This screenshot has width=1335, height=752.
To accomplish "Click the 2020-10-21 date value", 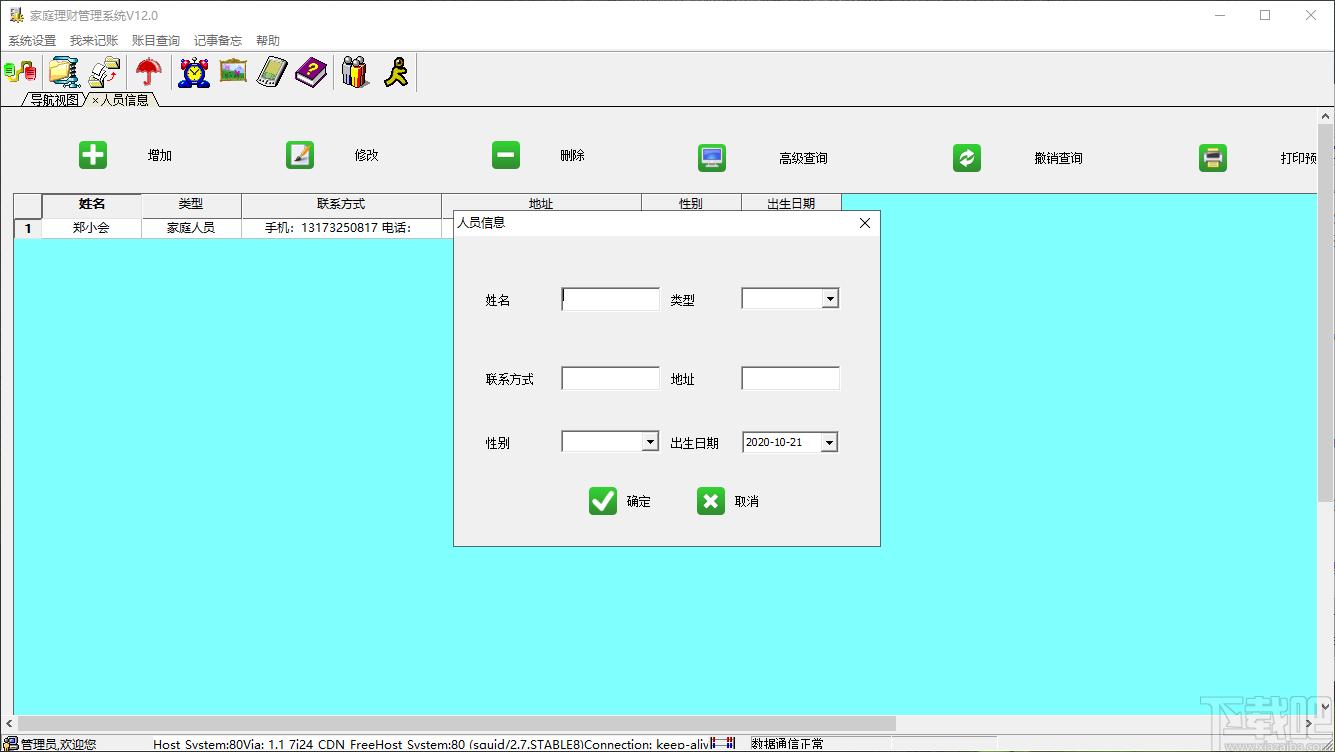I will (x=774, y=442).
